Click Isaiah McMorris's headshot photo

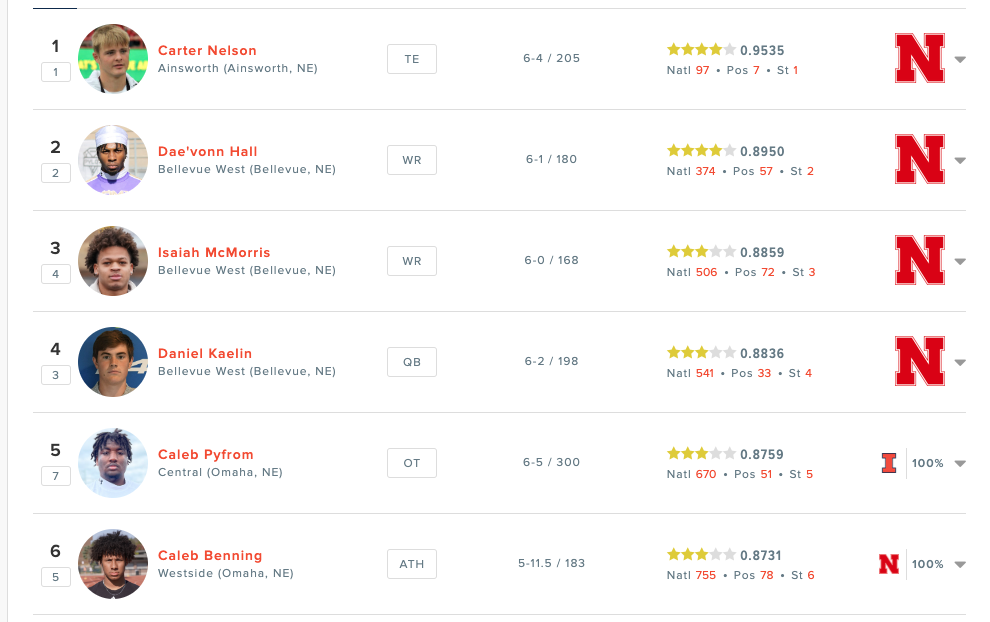[x=113, y=261]
